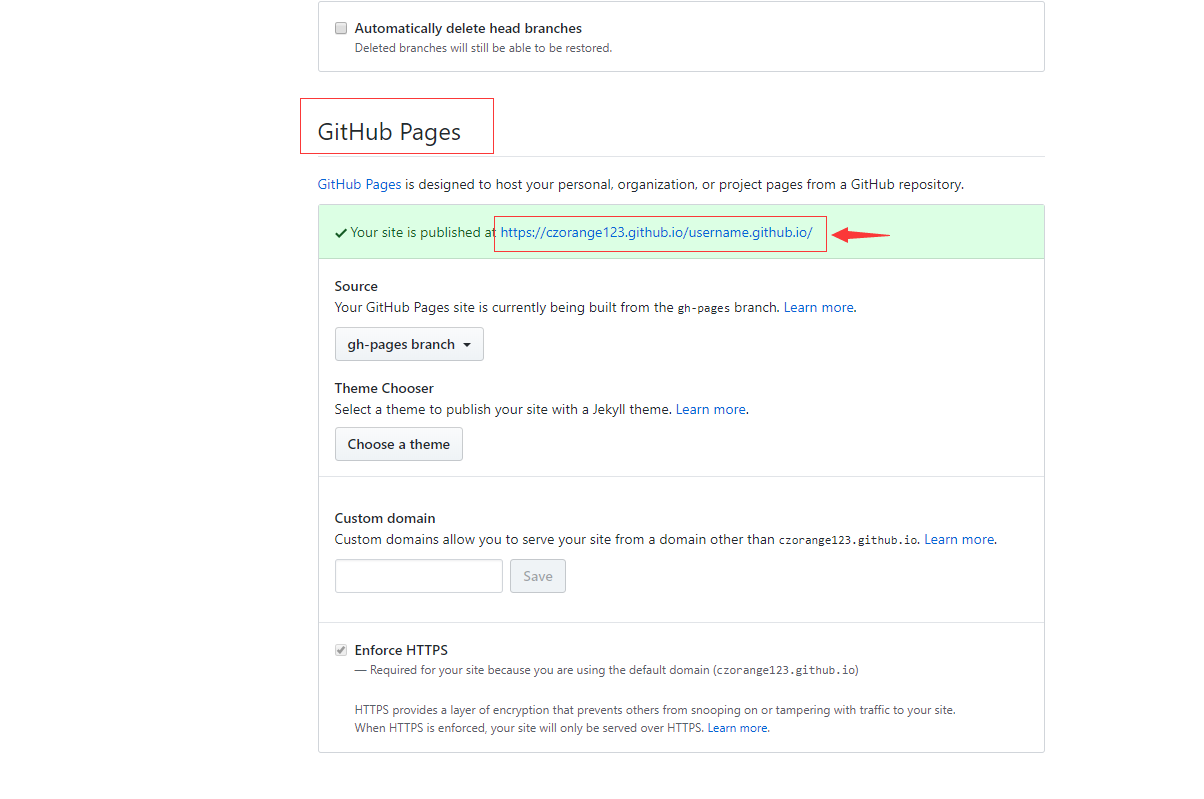Click the Enforce HTTPS label text
Image resolution: width=1204 pixels, height=799 pixels.
[x=401, y=650]
